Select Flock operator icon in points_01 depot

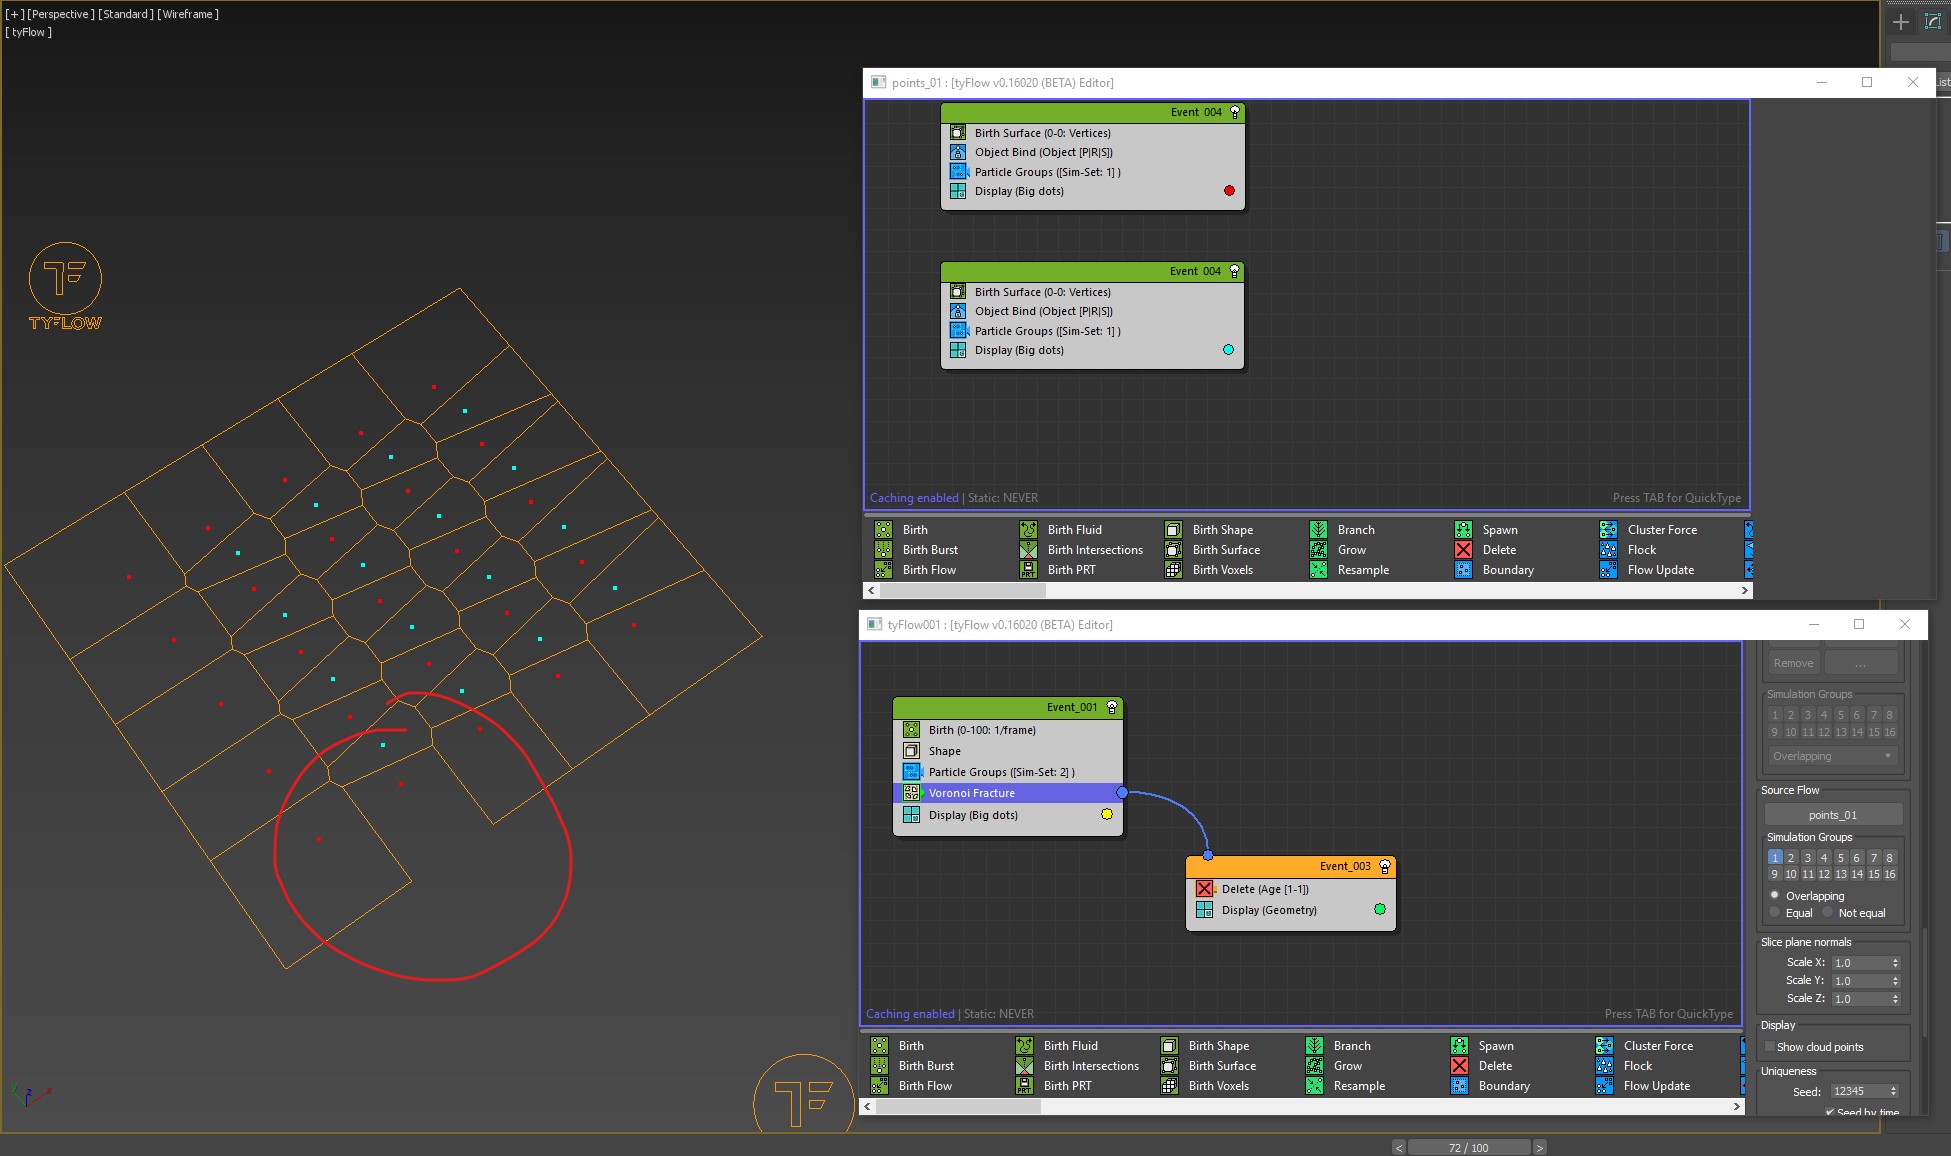1608,550
